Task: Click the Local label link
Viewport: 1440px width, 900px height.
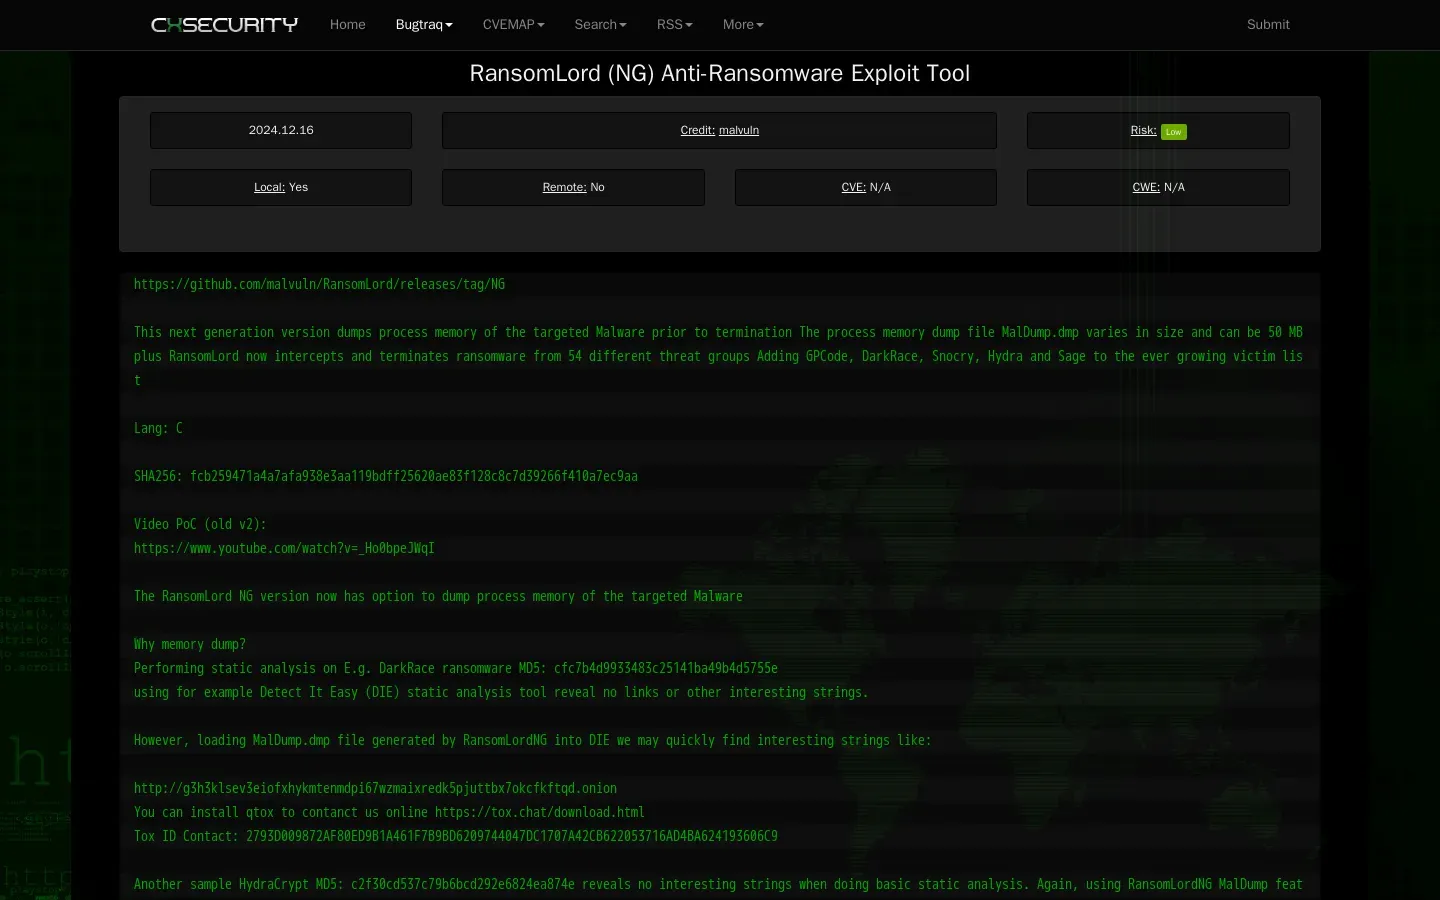Action: [269, 188]
